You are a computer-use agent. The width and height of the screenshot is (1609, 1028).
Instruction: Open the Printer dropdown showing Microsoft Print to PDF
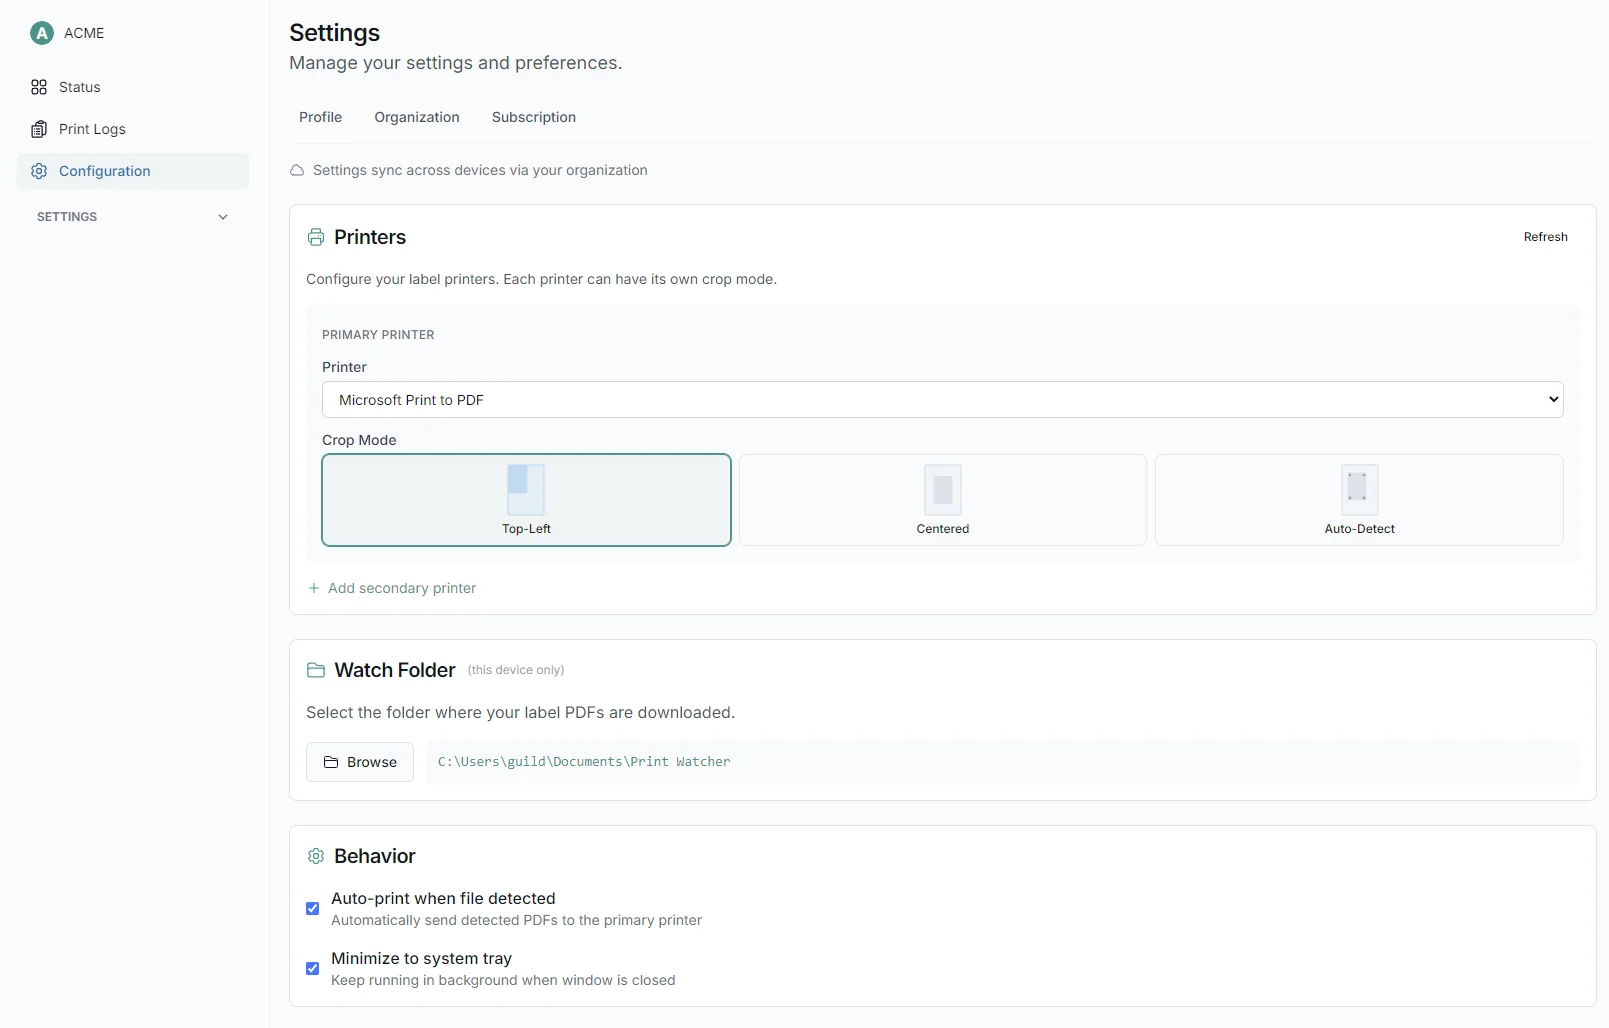click(x=943, y=400)
